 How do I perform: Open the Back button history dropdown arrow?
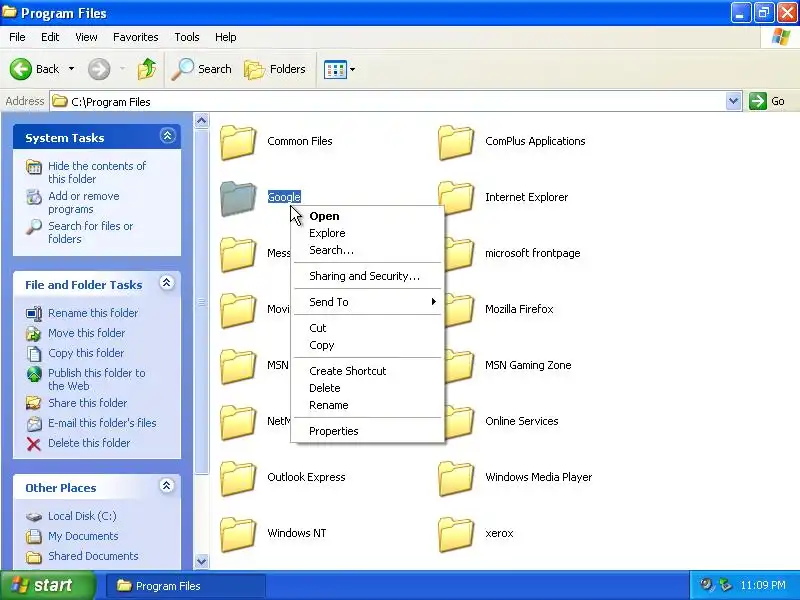(x=71, y=69)
